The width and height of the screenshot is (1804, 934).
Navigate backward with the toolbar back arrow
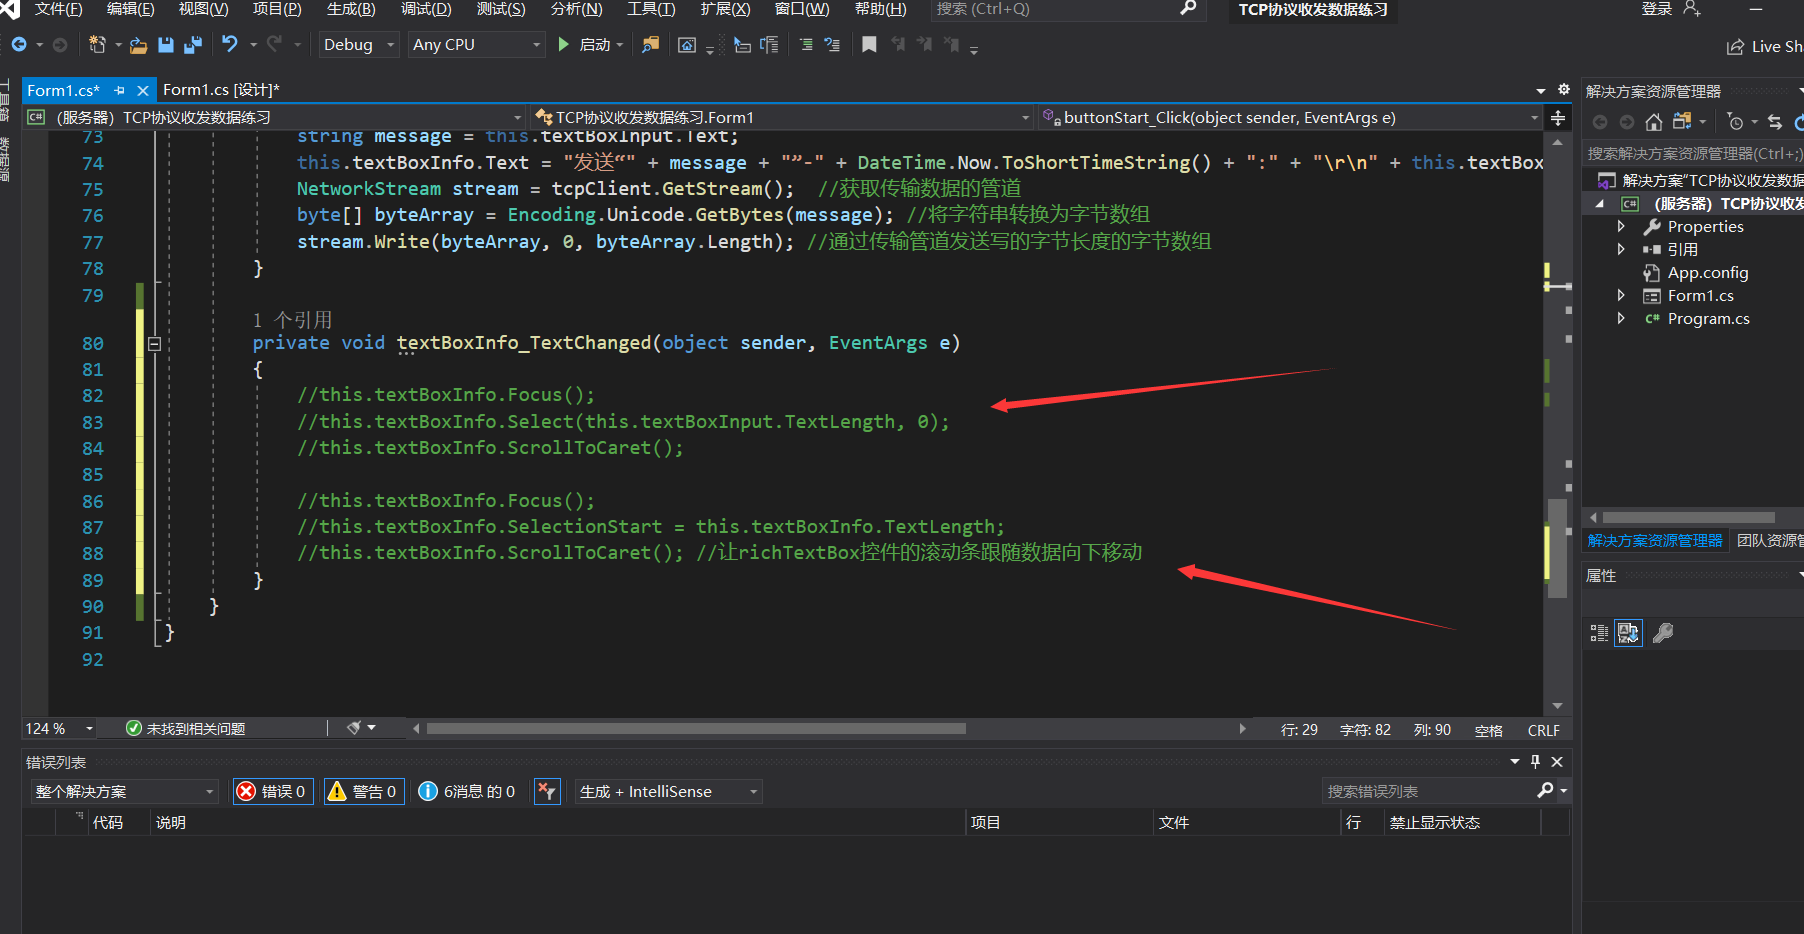19,45
